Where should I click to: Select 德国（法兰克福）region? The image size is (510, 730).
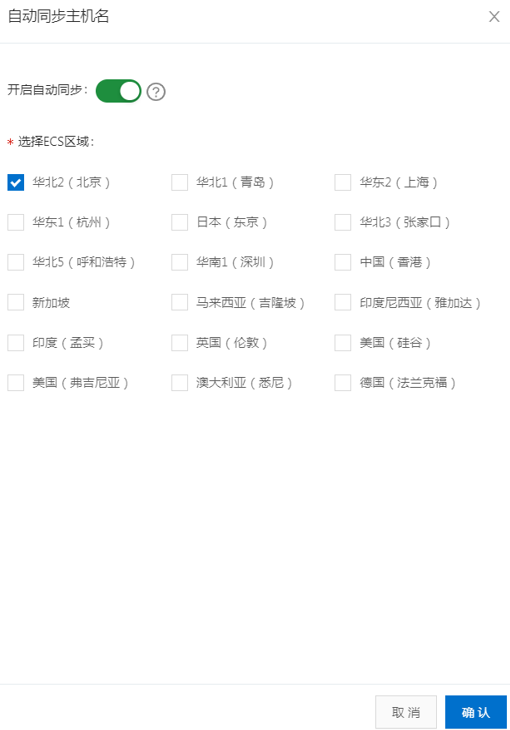[x=343, y=383]
